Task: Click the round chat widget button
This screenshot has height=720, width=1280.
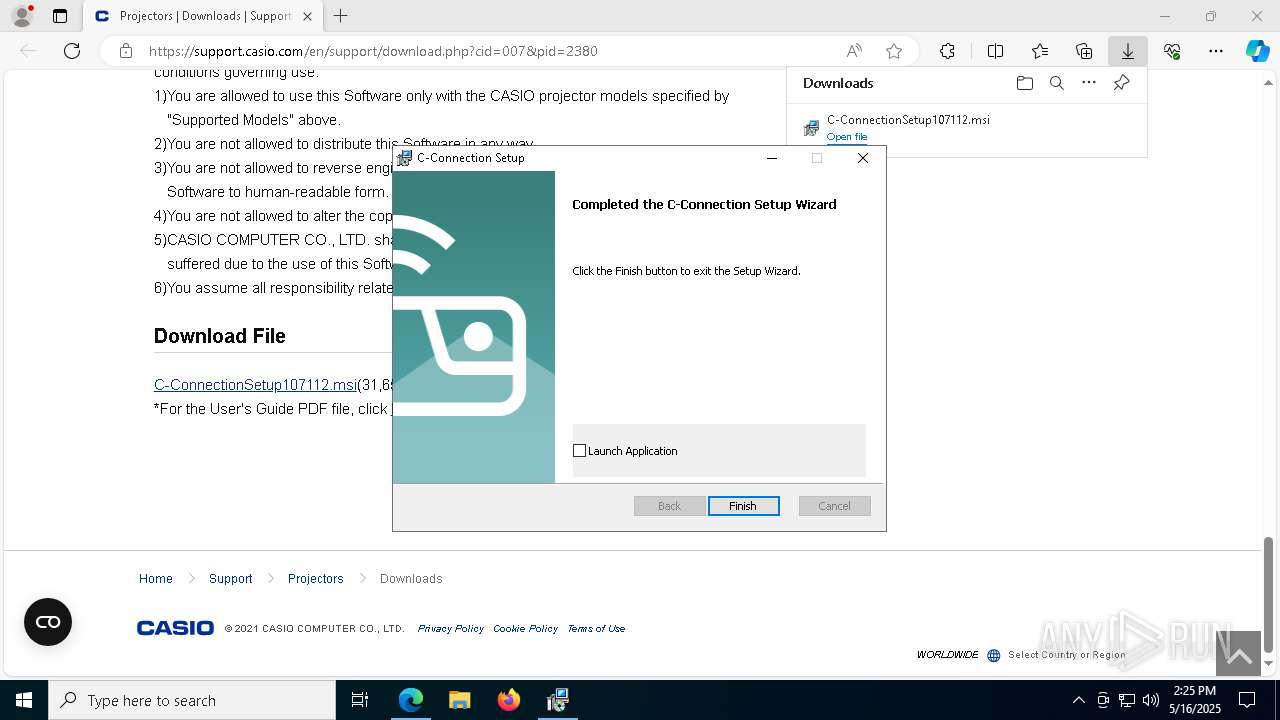Action: pyautogui.click(x=48, y=622)
